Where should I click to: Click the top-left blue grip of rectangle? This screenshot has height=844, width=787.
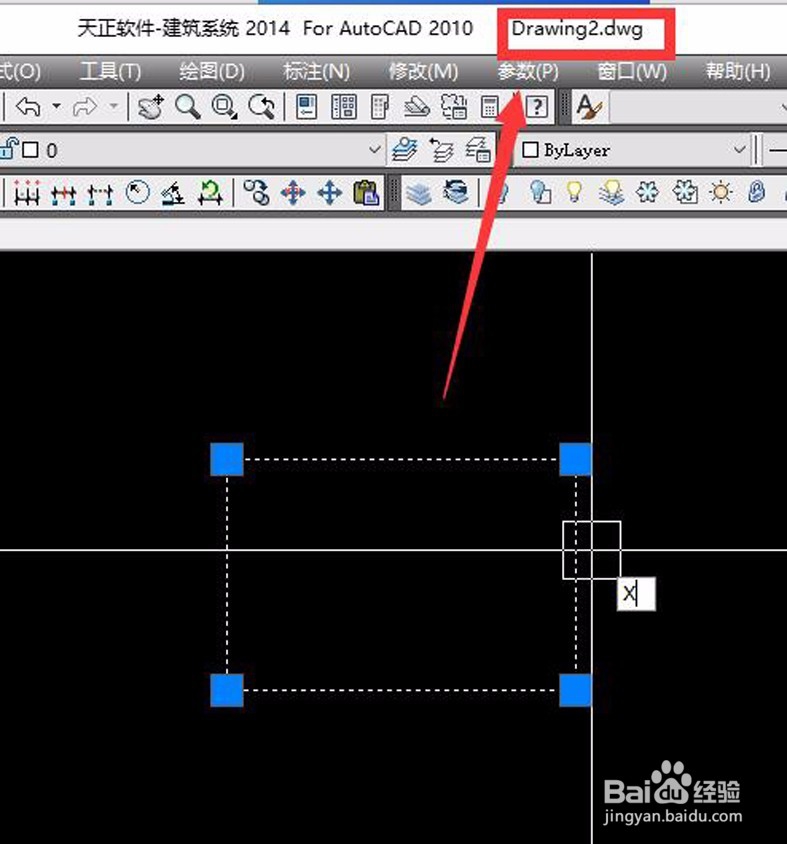click(x=227, y=459)
